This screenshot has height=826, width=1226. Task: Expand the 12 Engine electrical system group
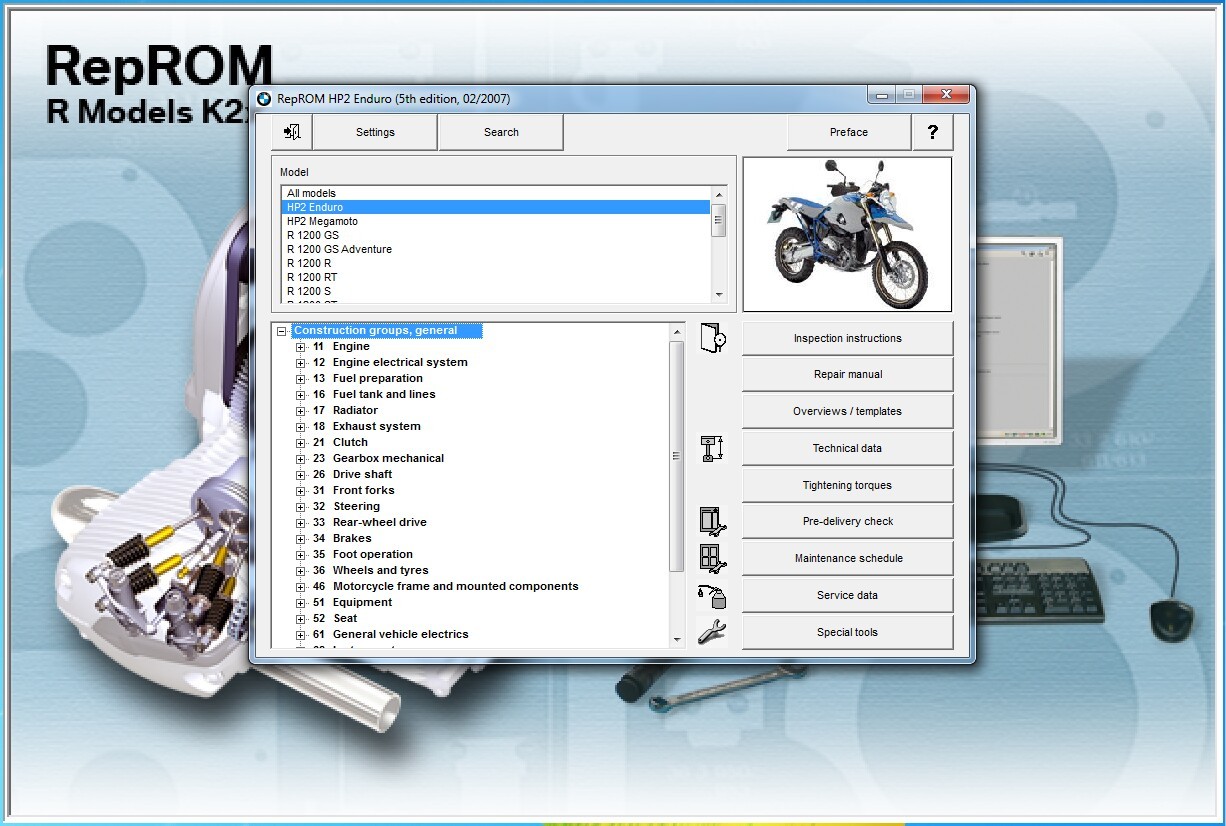pos(300,363)
